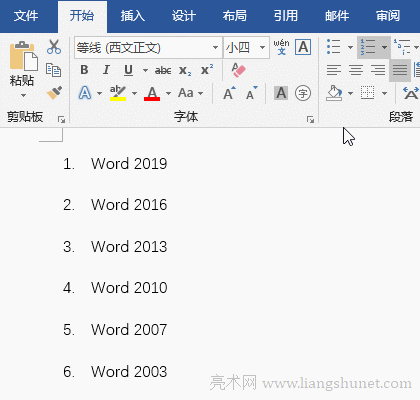
Task: Open the 剪贴板 dialog launcher
Action: [x=61, y=119]
